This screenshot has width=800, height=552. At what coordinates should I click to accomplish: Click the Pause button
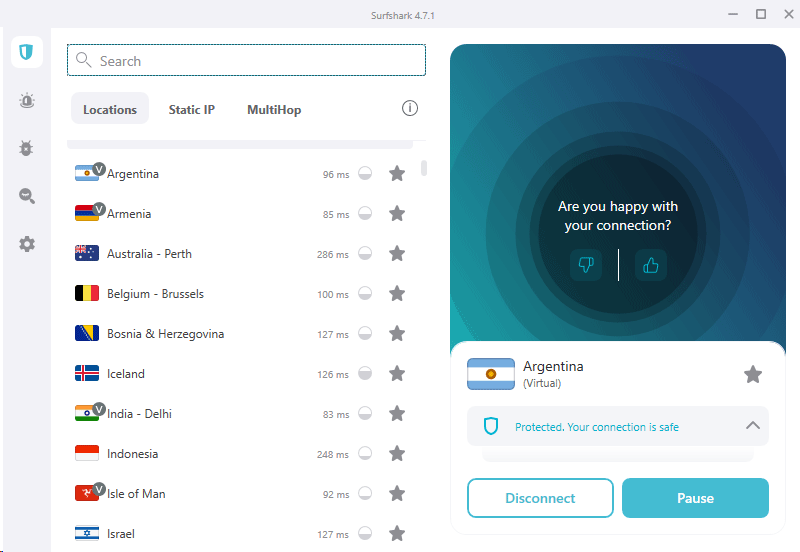click(x=695, y=498)
